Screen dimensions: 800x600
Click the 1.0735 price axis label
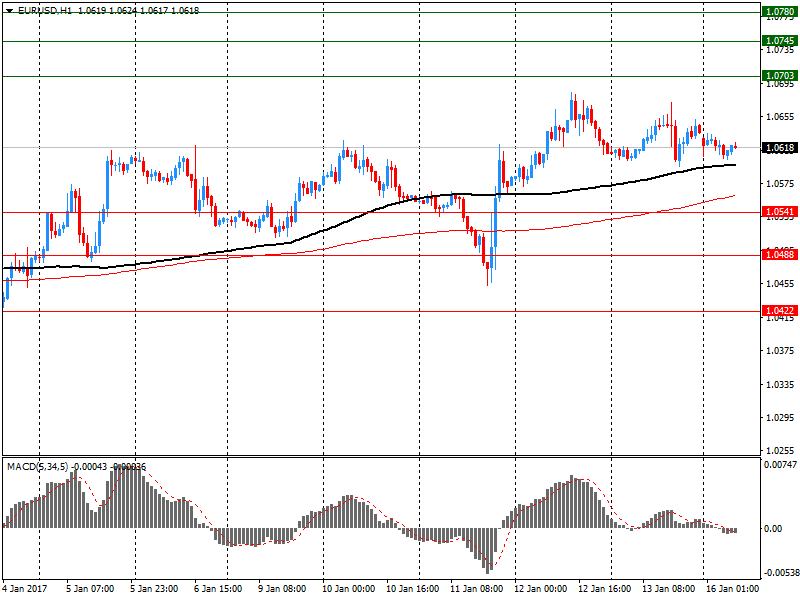point(781,49)
